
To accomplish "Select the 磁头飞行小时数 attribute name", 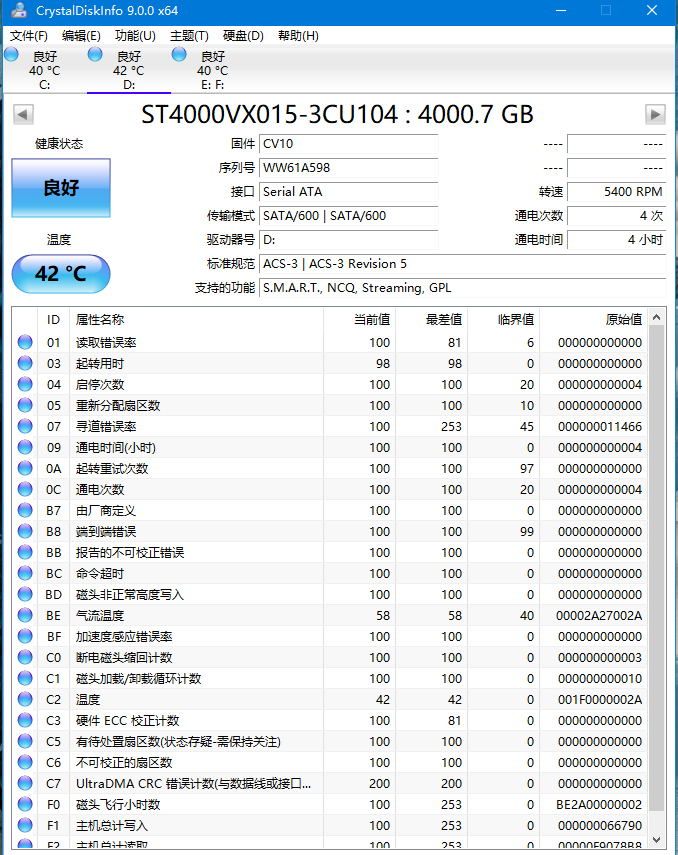I will [x=118, y=804].
